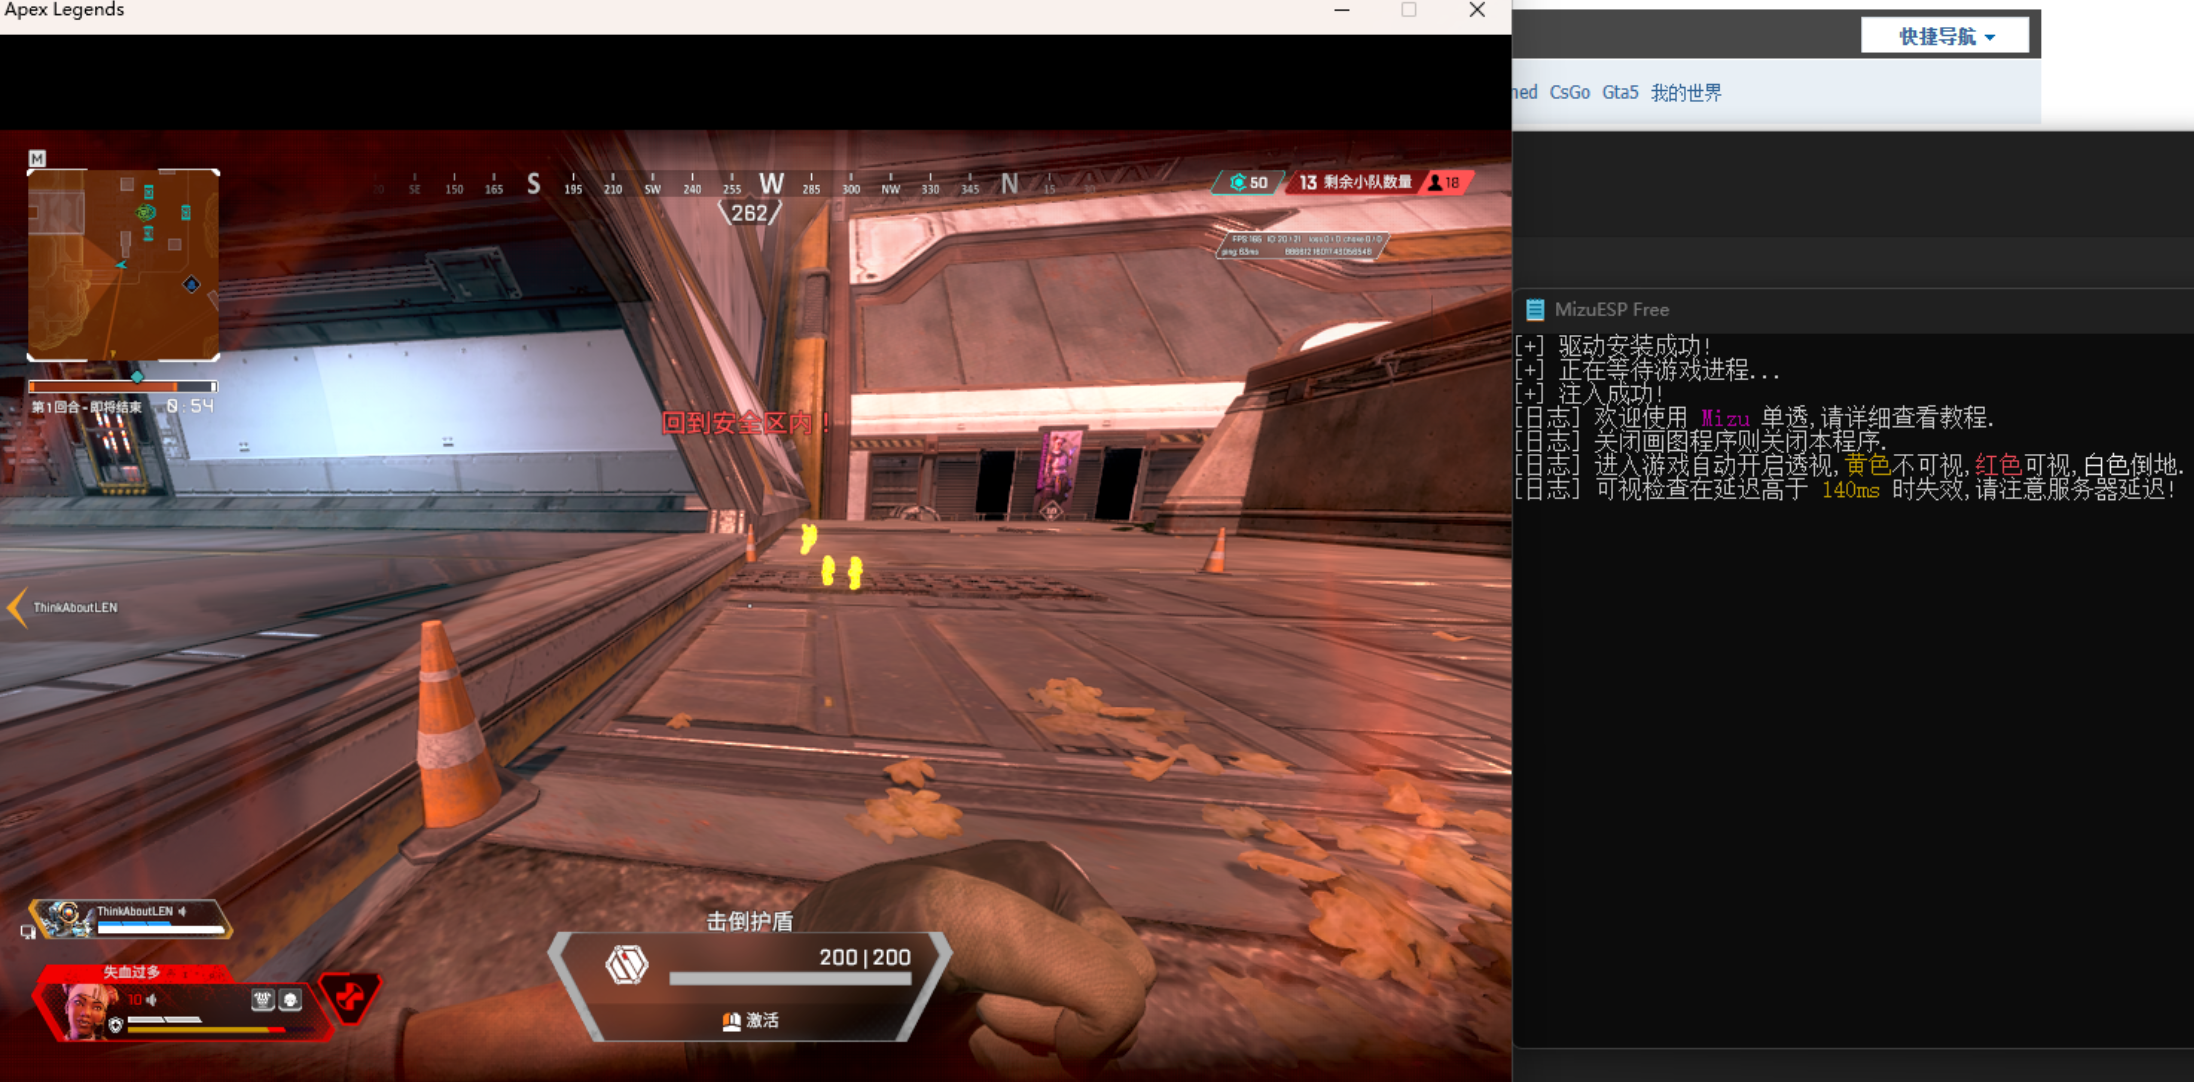Viewport: 2194px width, 1082px height.
Task: Click the minimap thumbnail
Action: point(123,265)
